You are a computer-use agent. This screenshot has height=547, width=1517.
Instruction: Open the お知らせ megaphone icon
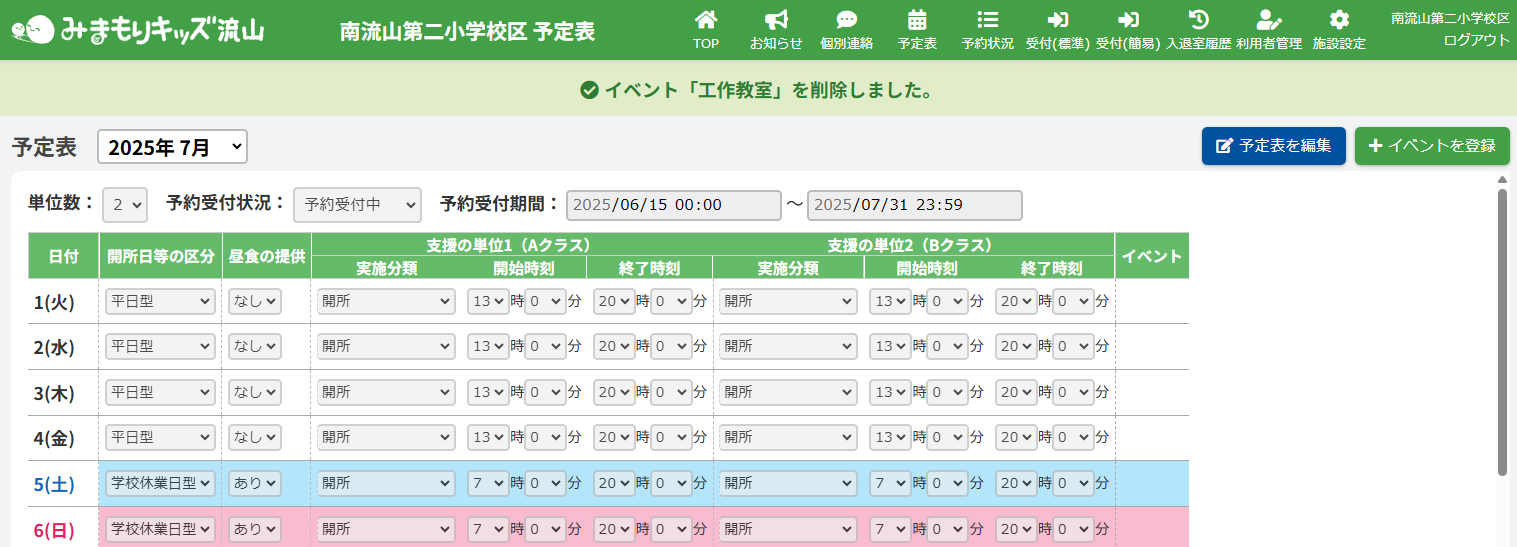[776, 21]
